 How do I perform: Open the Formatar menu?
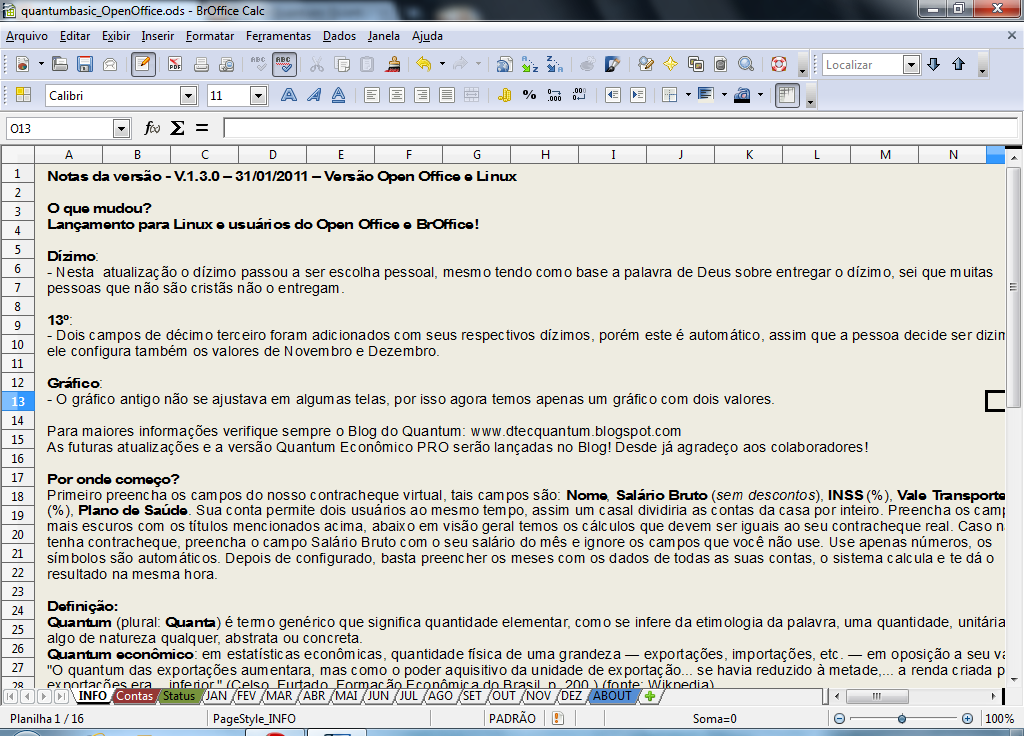pyautogui.click(x=210, y=36)
